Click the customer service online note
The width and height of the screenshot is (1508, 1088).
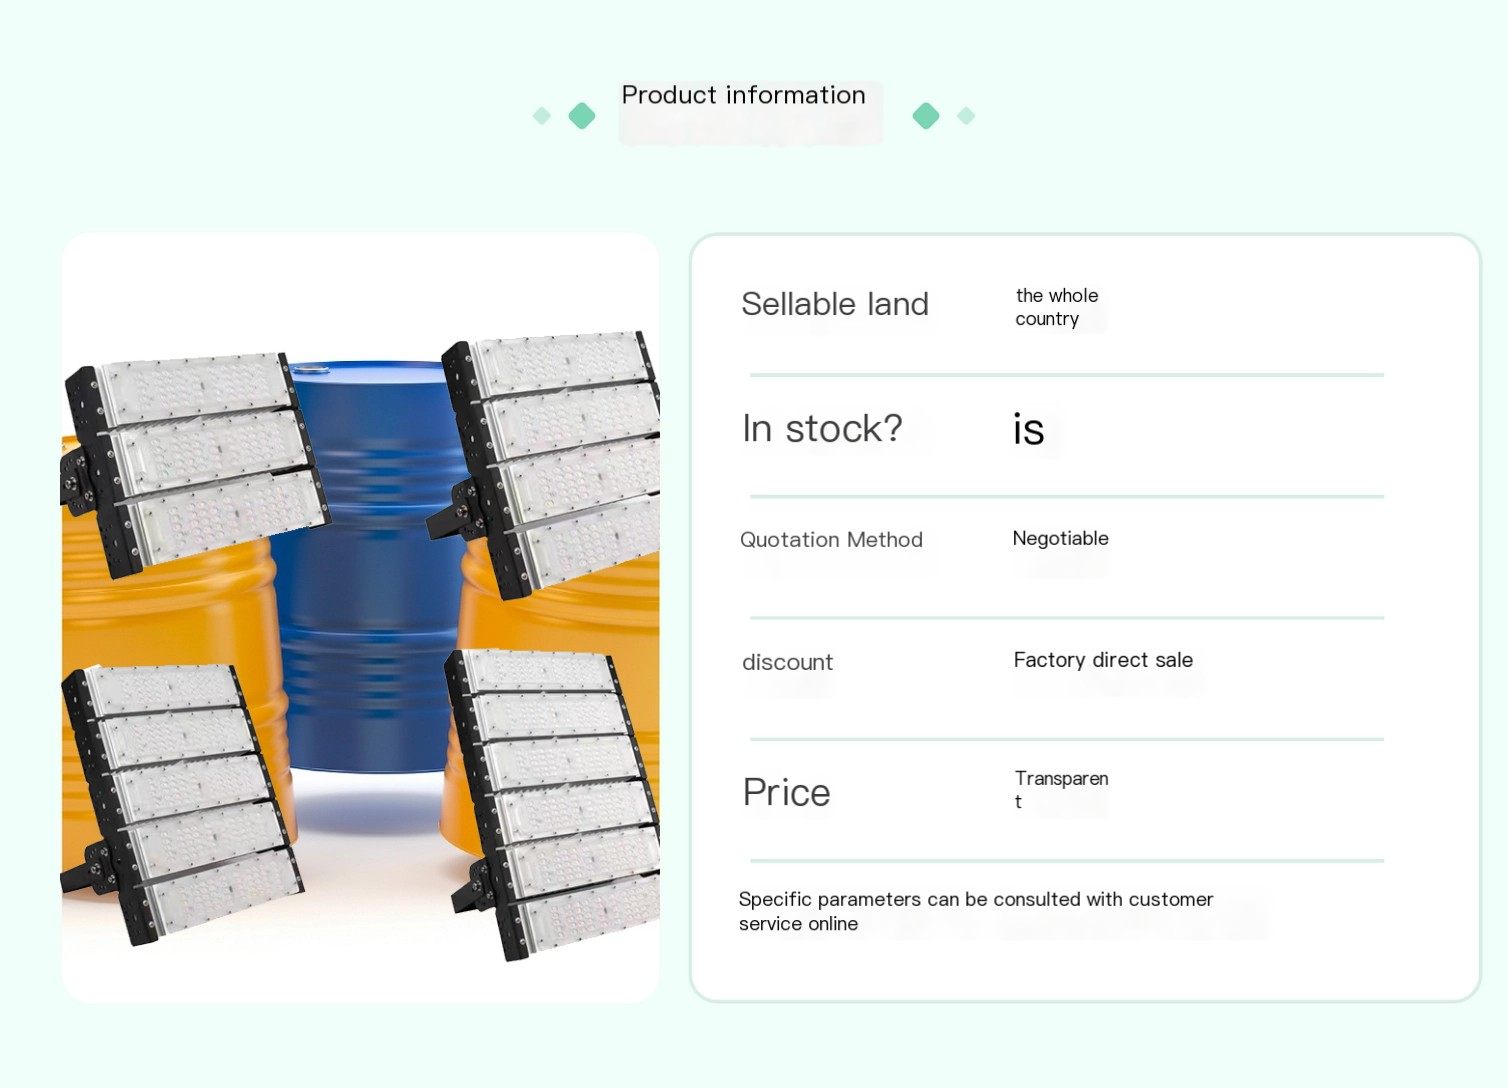pyautogui.click(x=976, y=911)
